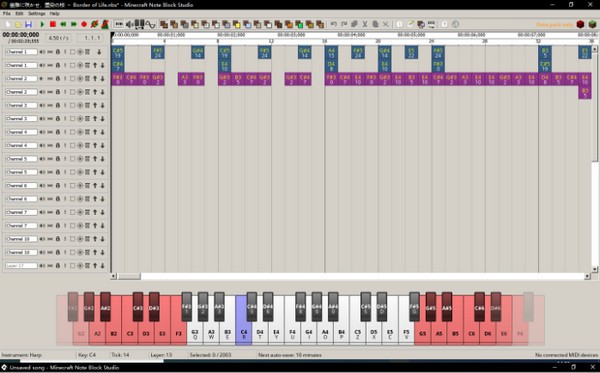Open the Edit menu
This screenshot has height=373, width=600.
point(19,13)
